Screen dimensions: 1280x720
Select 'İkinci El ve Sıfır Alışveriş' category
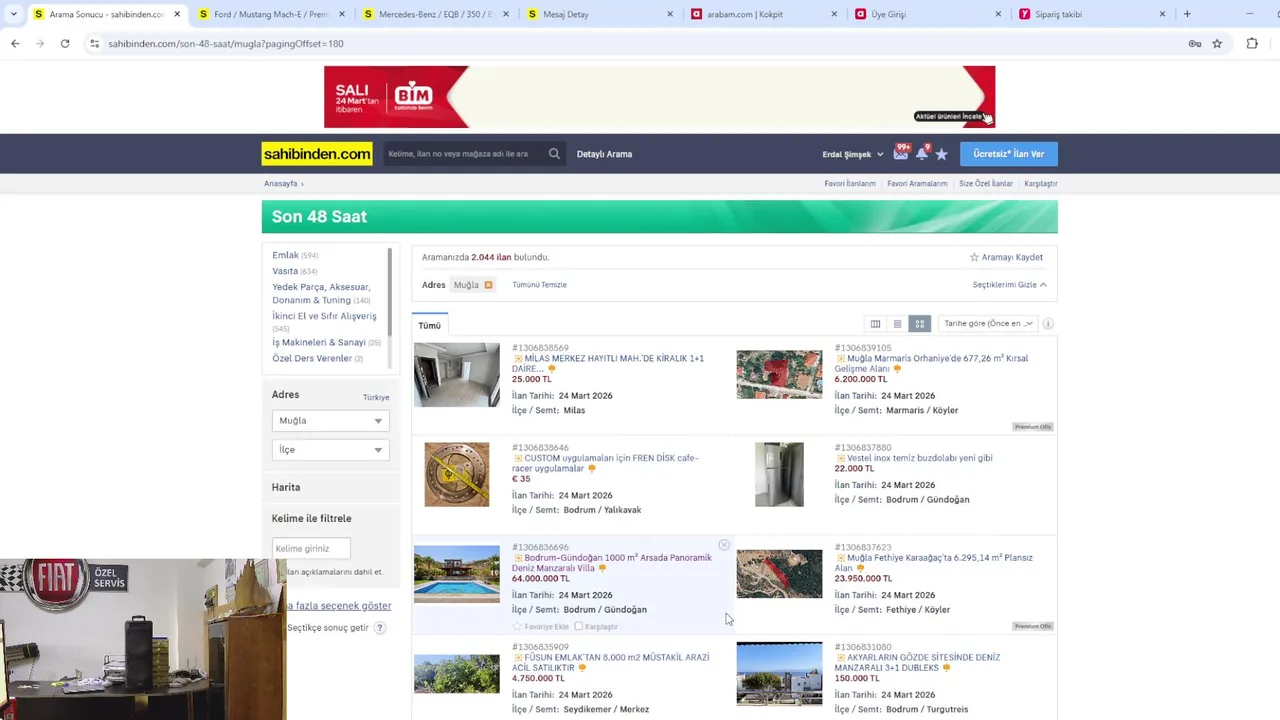324,316
